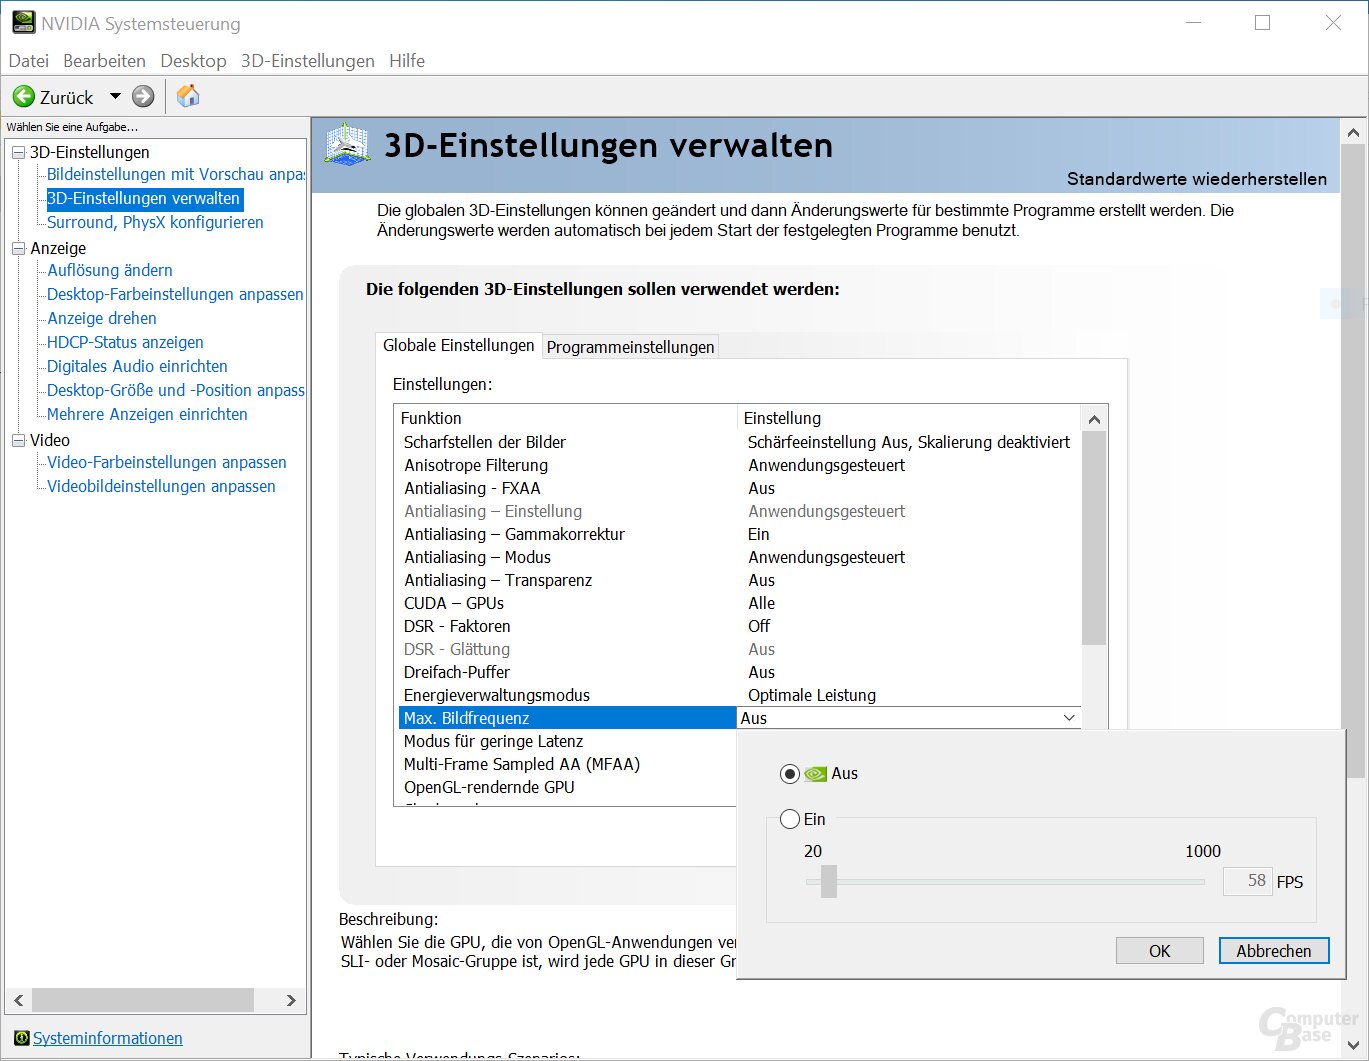
Task: Open the Hilfe menu
Action: pos(407,61)
